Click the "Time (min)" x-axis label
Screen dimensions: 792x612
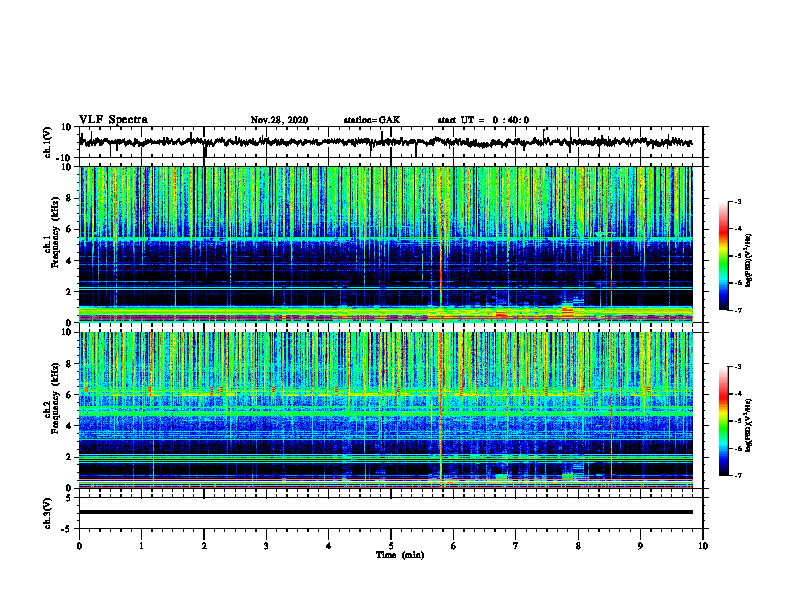[x=400, y=555]
